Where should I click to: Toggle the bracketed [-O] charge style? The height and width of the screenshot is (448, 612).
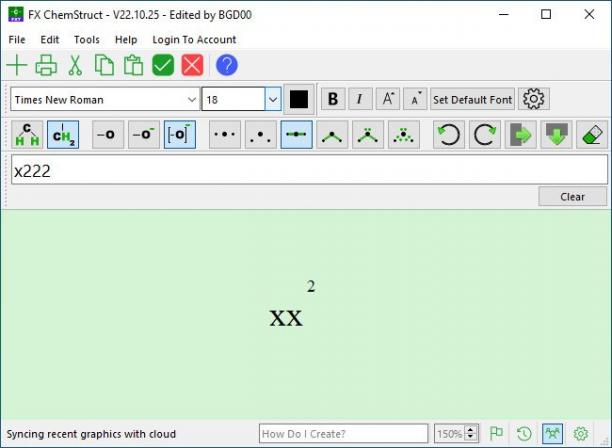coord(180,135)
